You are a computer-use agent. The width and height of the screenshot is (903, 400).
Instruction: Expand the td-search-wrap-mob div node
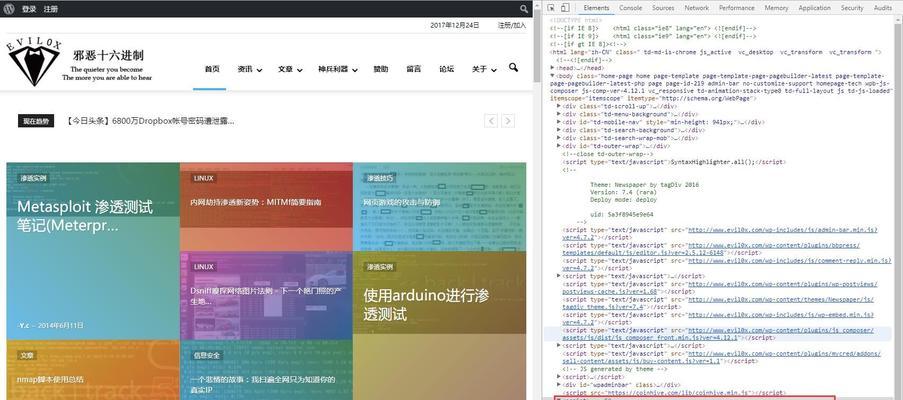click(559, 138)
